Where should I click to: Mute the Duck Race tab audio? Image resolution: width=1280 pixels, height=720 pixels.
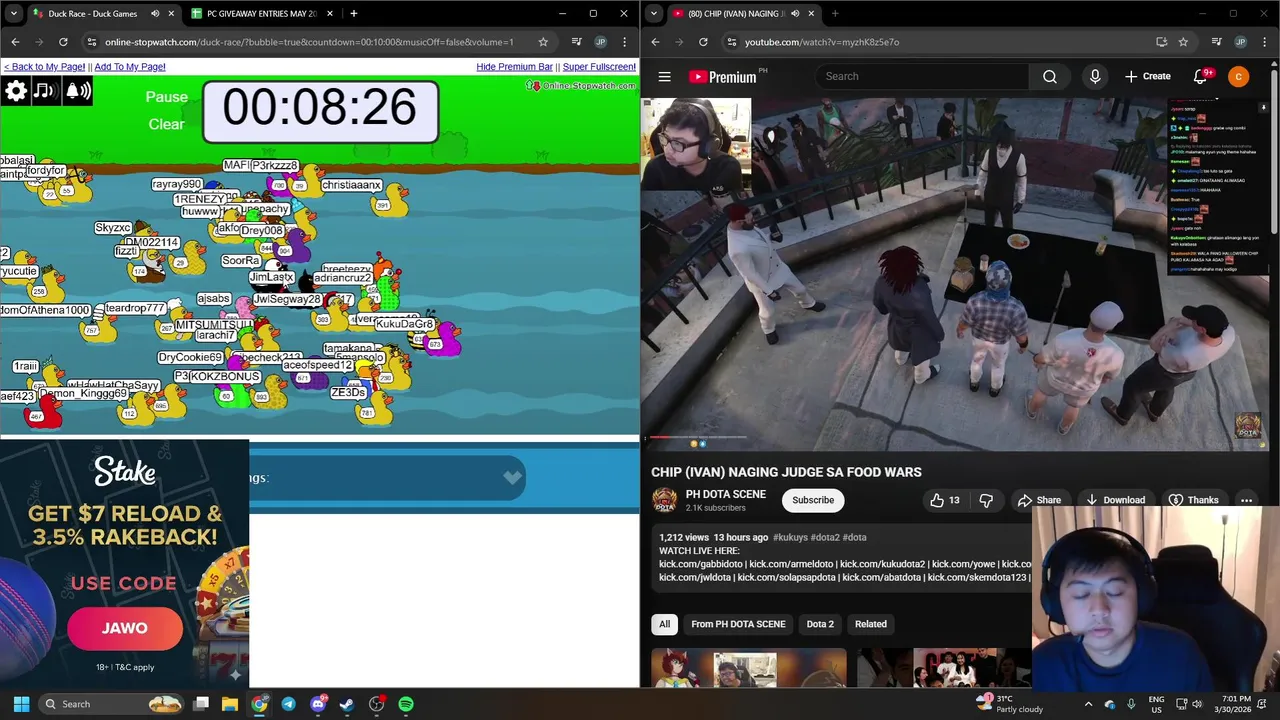pos(155,14)
